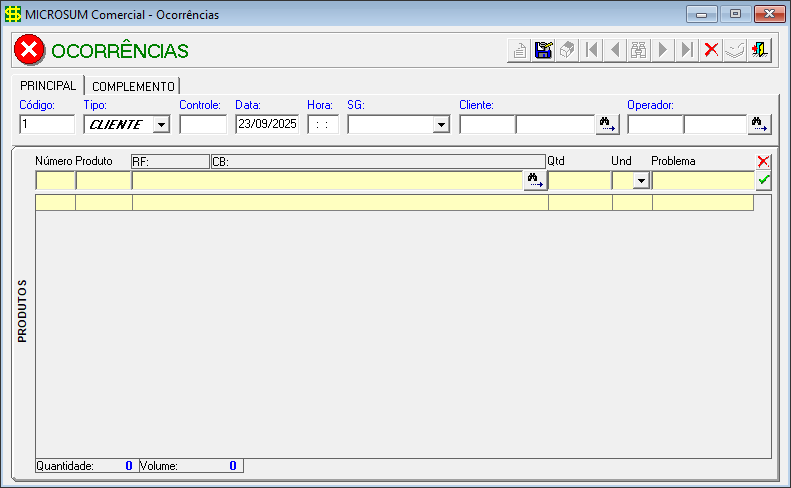Select the PRINCIPAL tab
791x488 pixels.
48,86
